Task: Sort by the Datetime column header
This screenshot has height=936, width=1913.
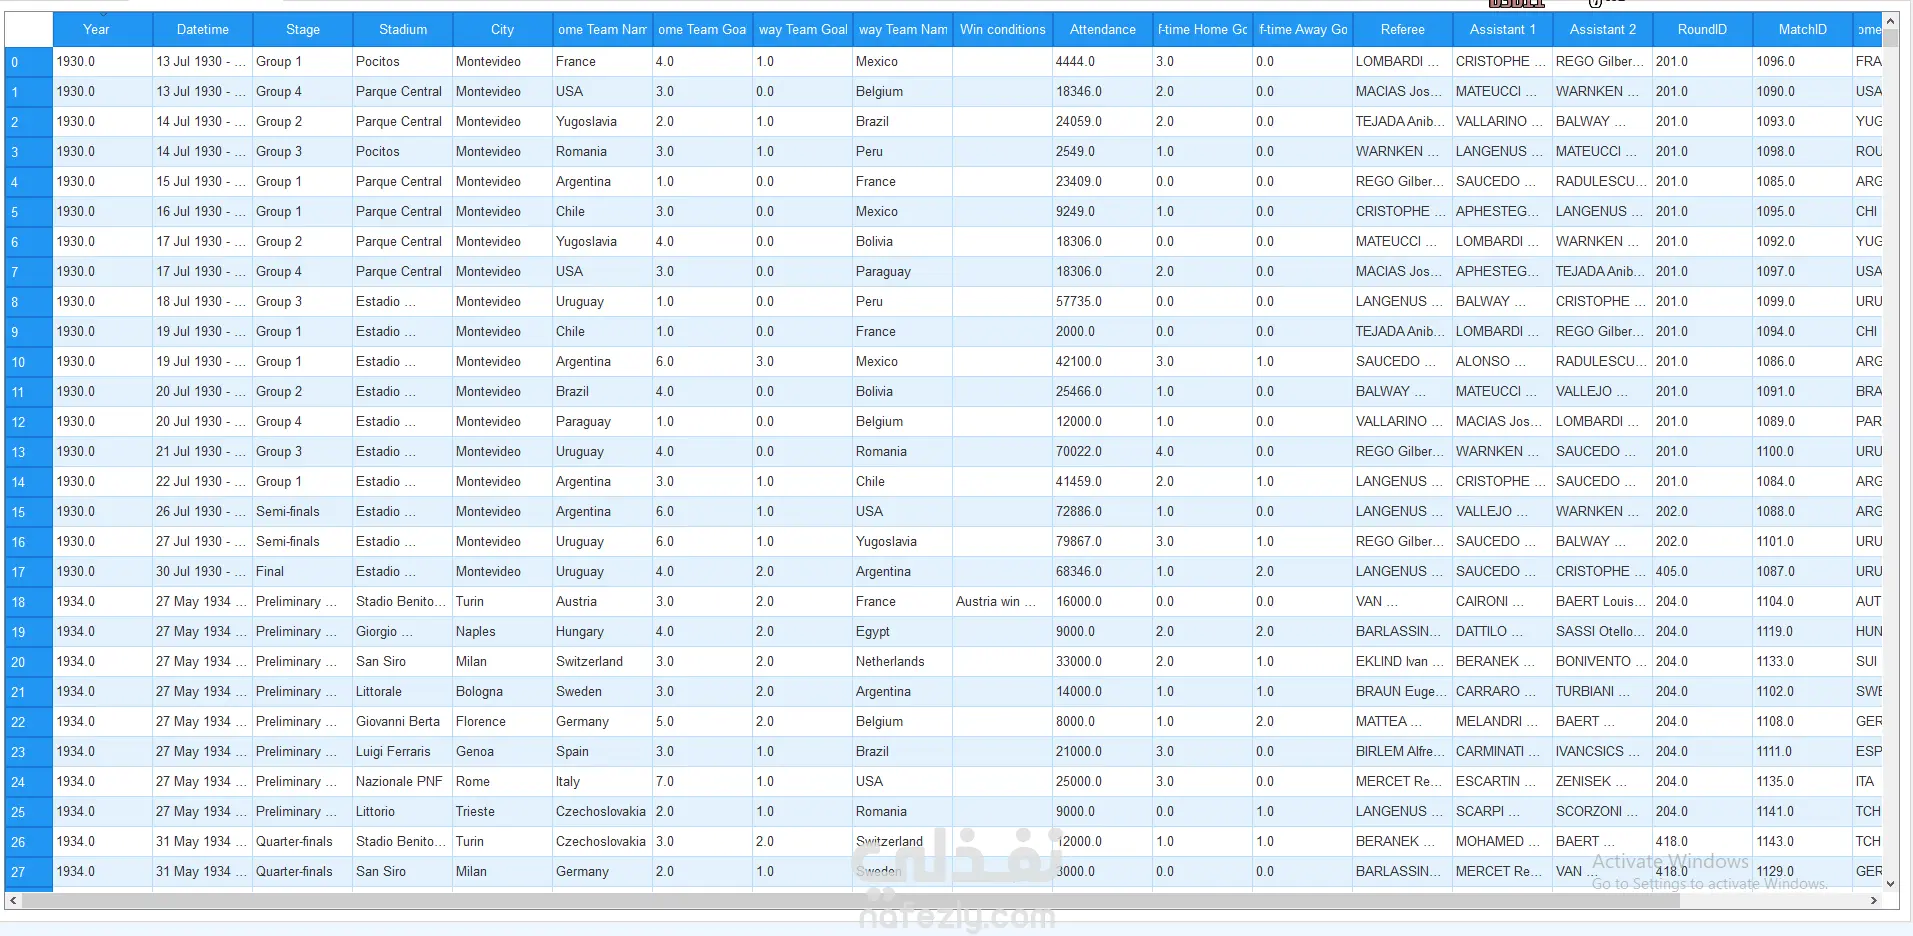Action: click(x=203, y=30)
